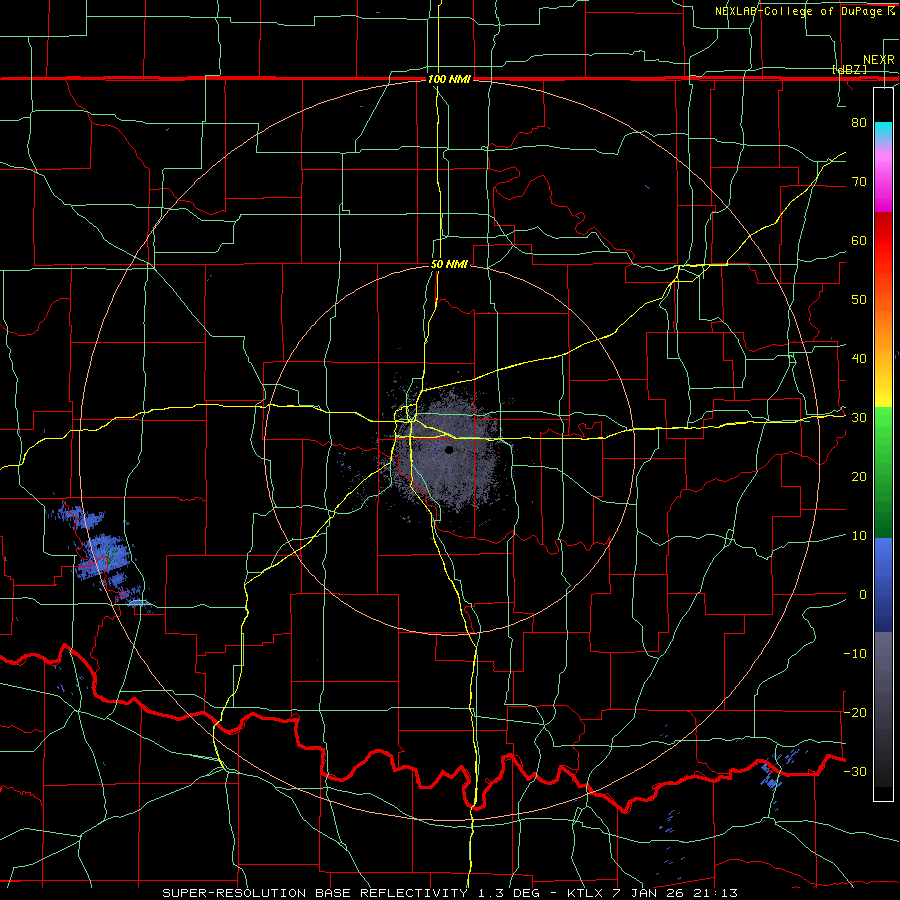Screen dimensions: 900x900
Task: Select the 30 value on the dBZ scale
Action: [x=859, y=418]
